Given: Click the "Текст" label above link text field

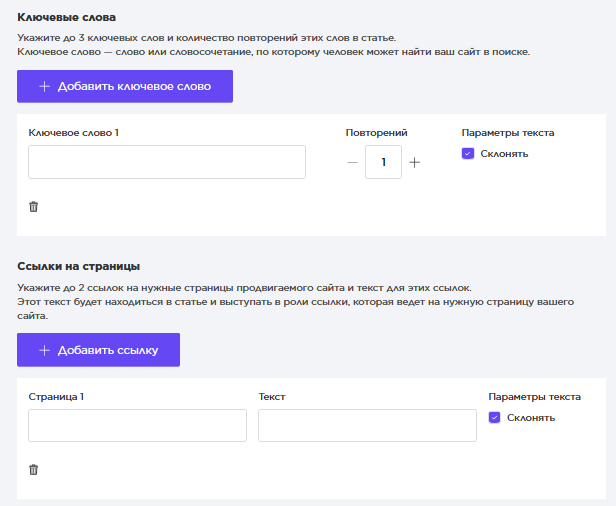Looking at the screenshot, I should click(x=271, y=396).
